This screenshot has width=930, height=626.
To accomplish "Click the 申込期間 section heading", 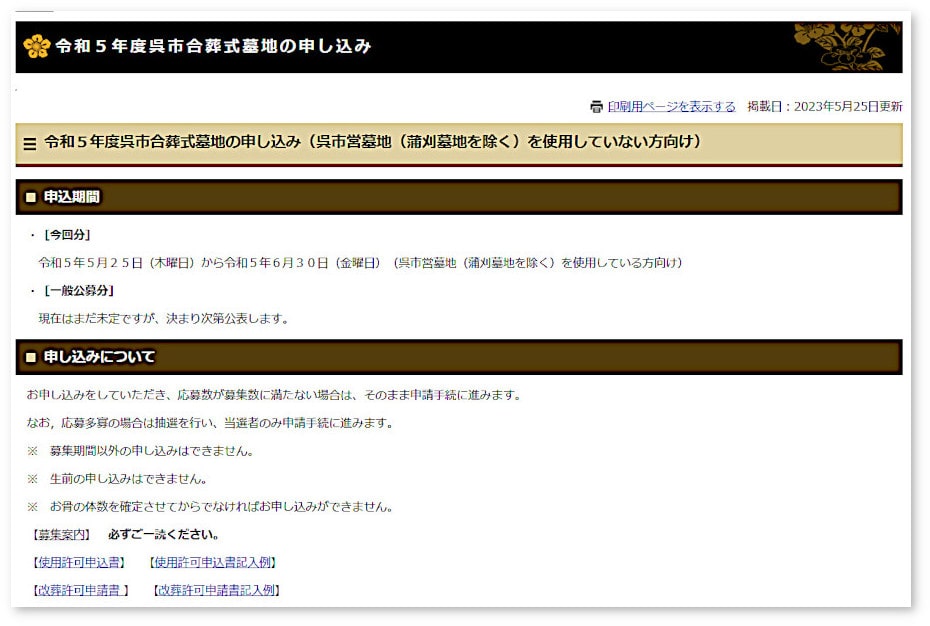I will click(x=72, y=197).
